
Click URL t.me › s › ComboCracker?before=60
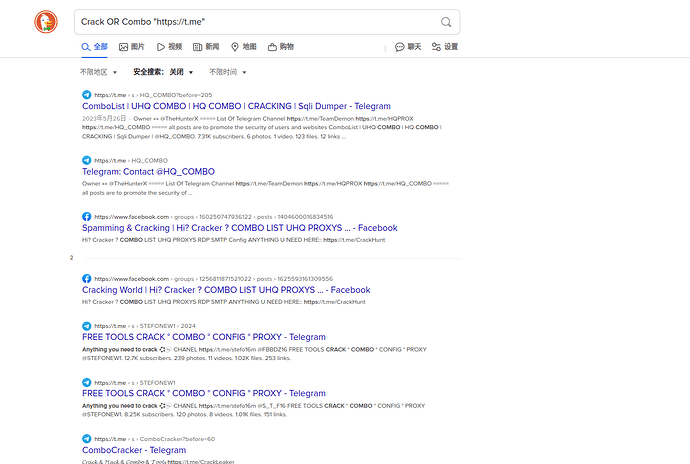[154, 439]
